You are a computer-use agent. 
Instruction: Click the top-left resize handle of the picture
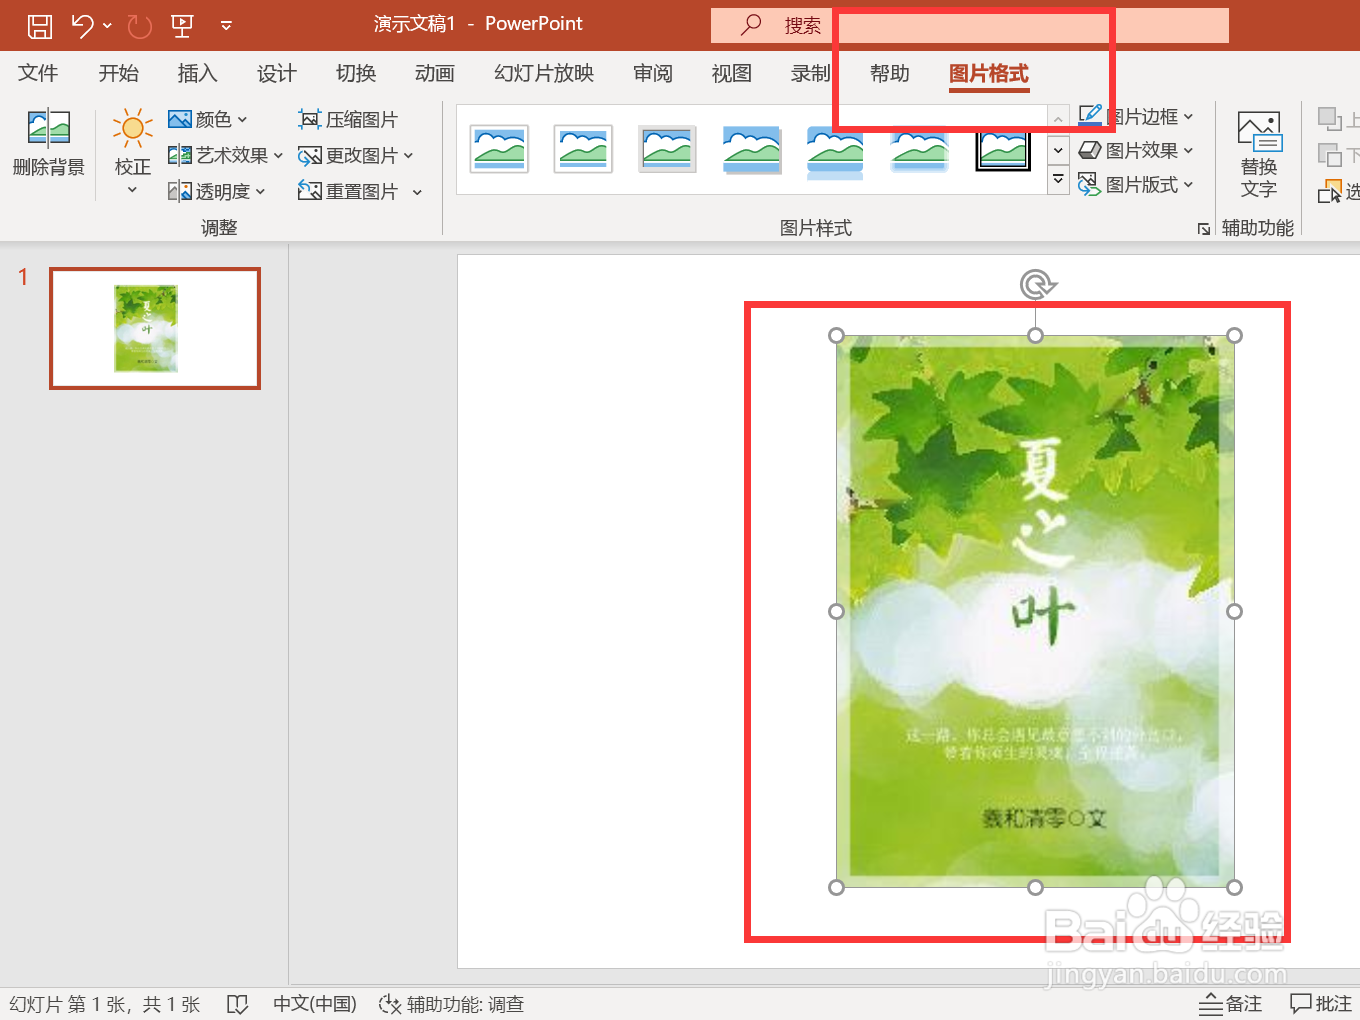(x=837, y=336)
